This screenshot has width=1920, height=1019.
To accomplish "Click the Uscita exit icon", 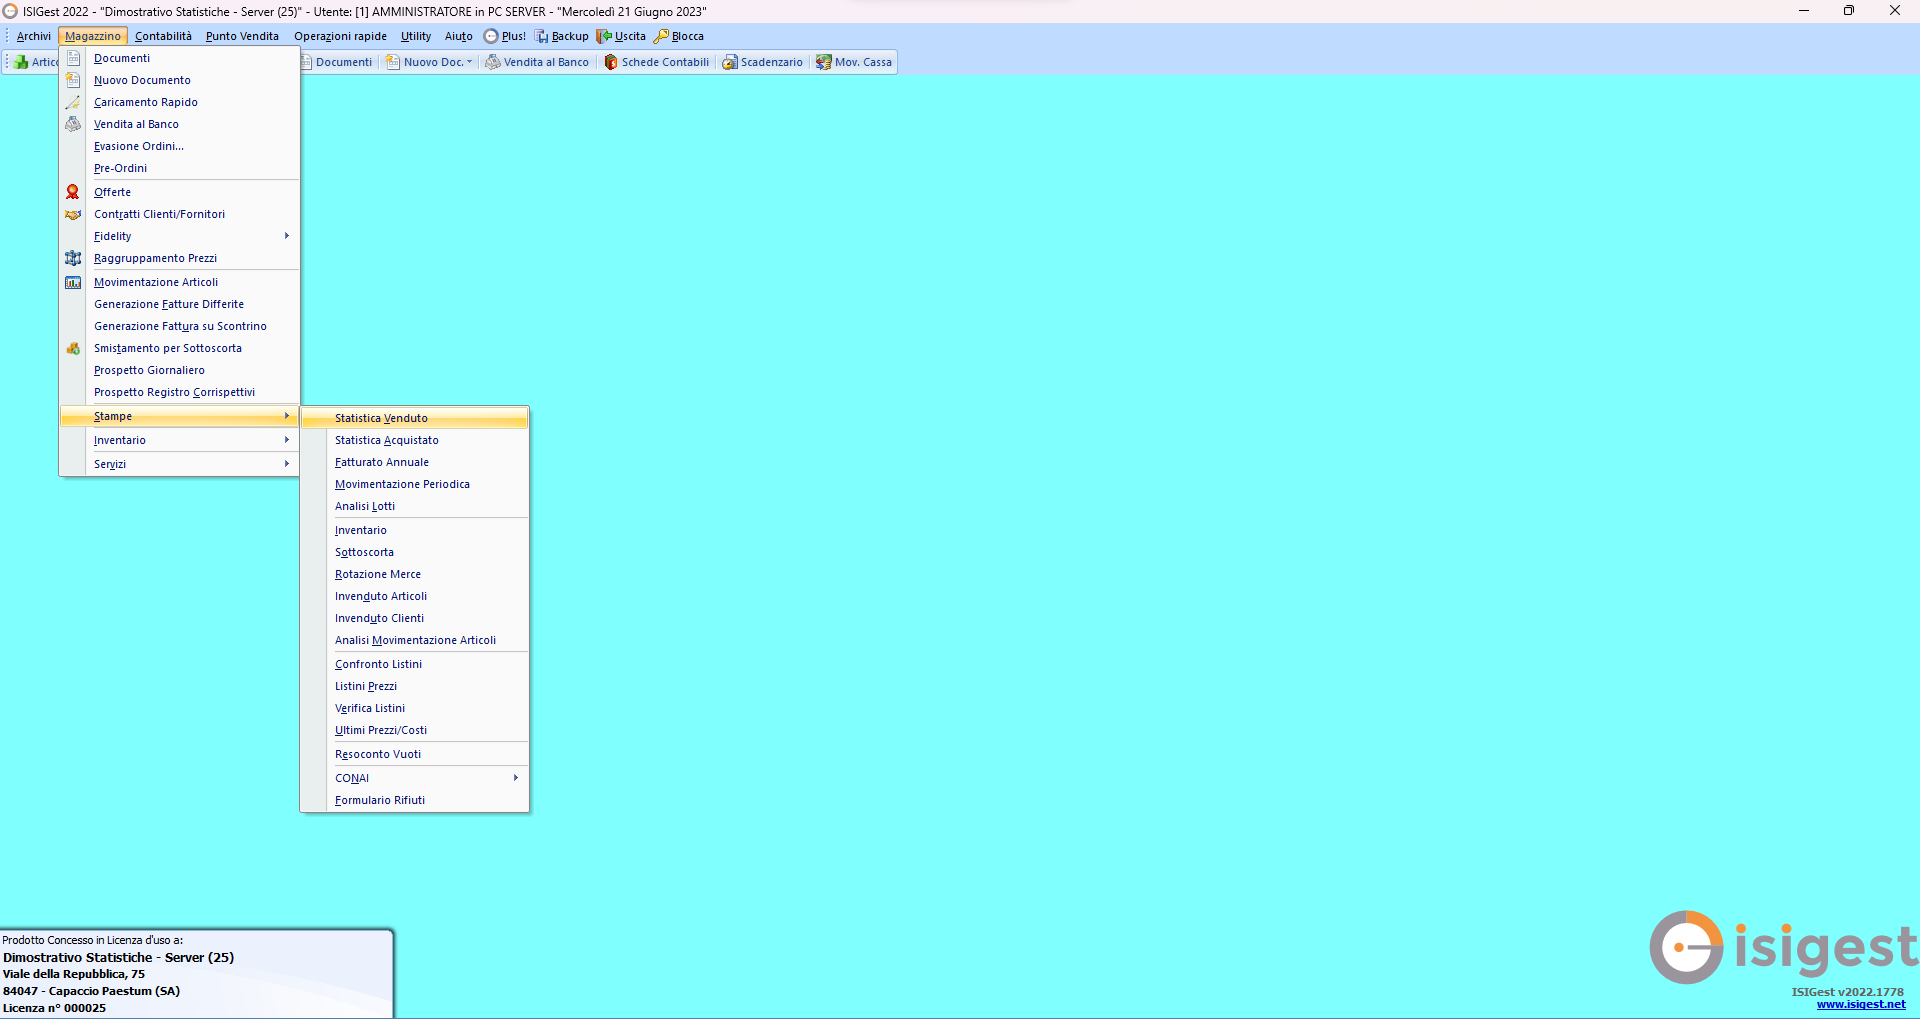I will (604, 36).
